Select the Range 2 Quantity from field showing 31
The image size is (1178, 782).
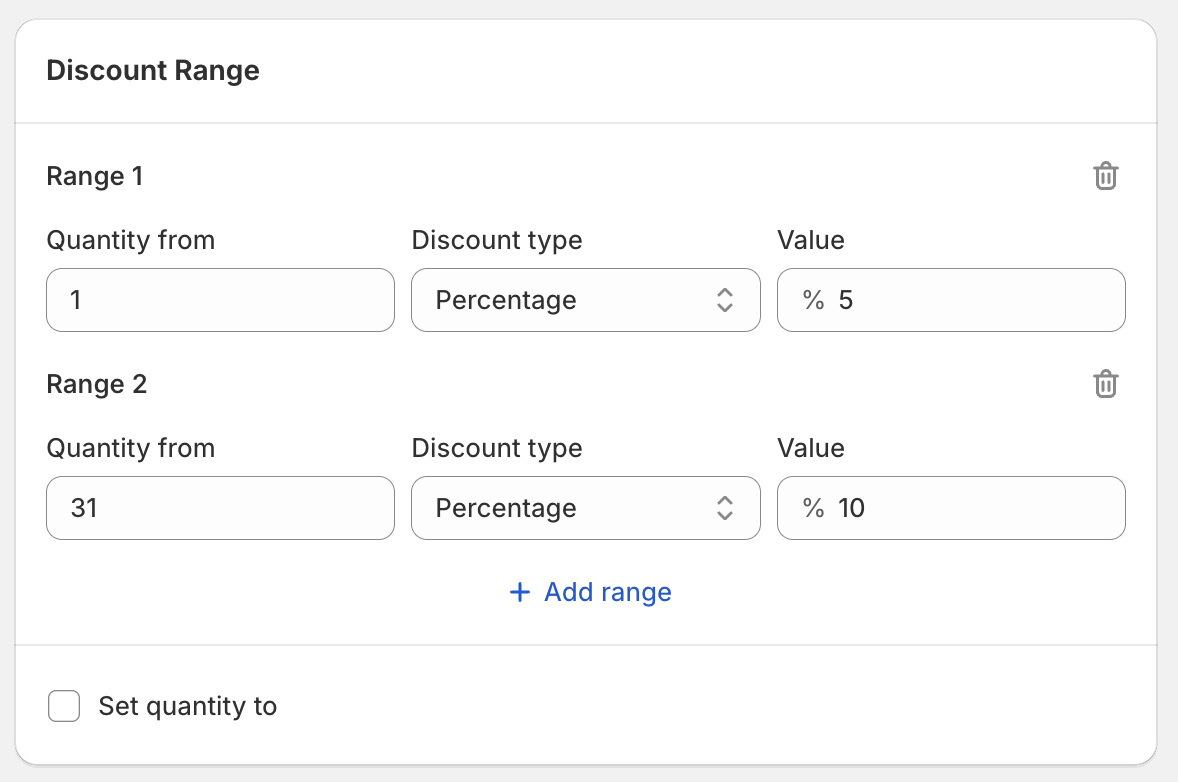pyautogui.click(x=220, y=508)
